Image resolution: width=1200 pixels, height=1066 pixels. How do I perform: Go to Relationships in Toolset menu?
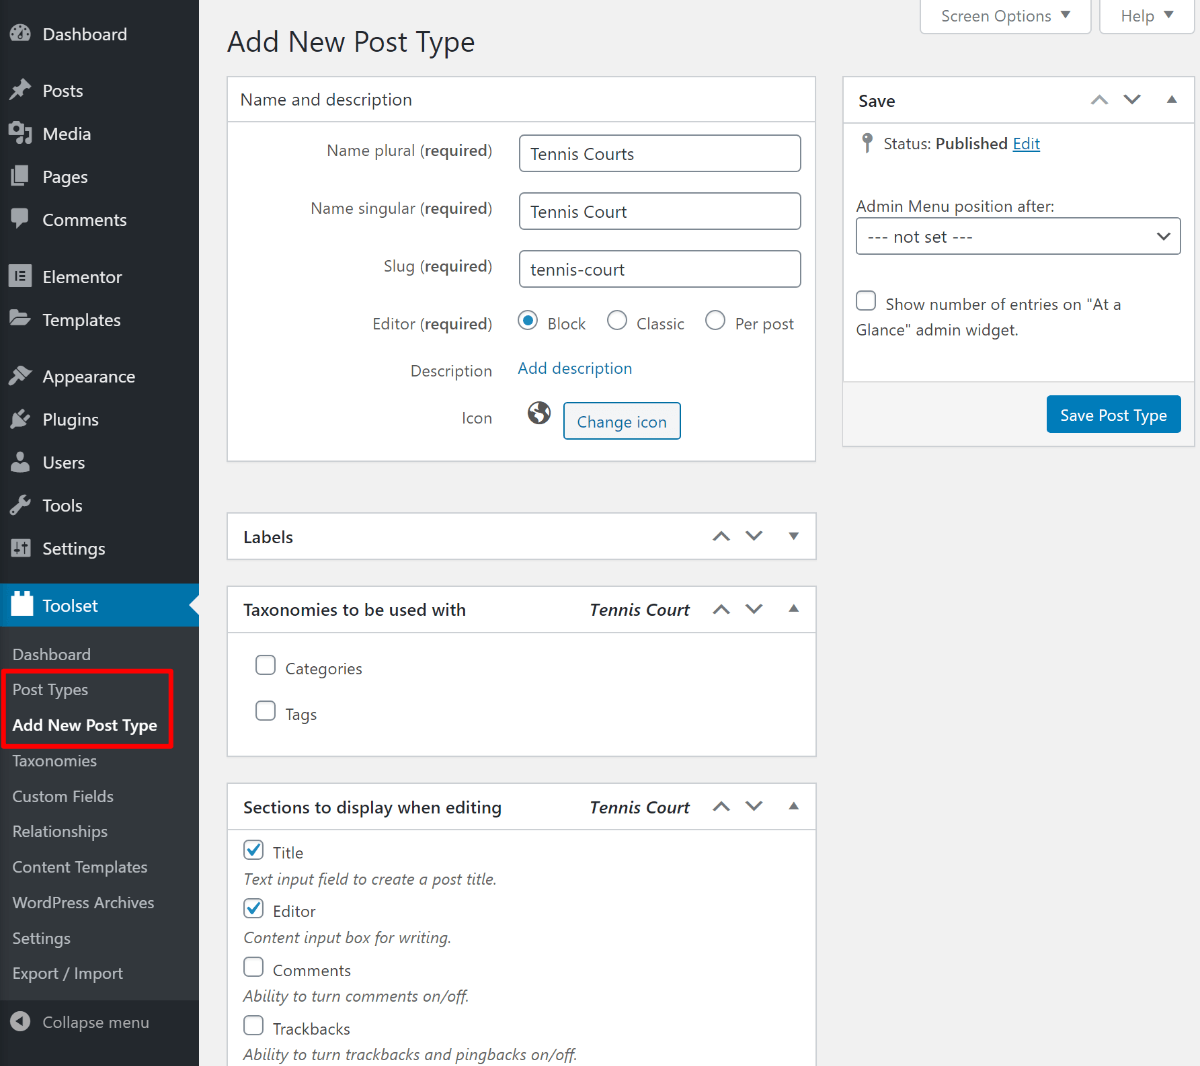coord(60,832)
